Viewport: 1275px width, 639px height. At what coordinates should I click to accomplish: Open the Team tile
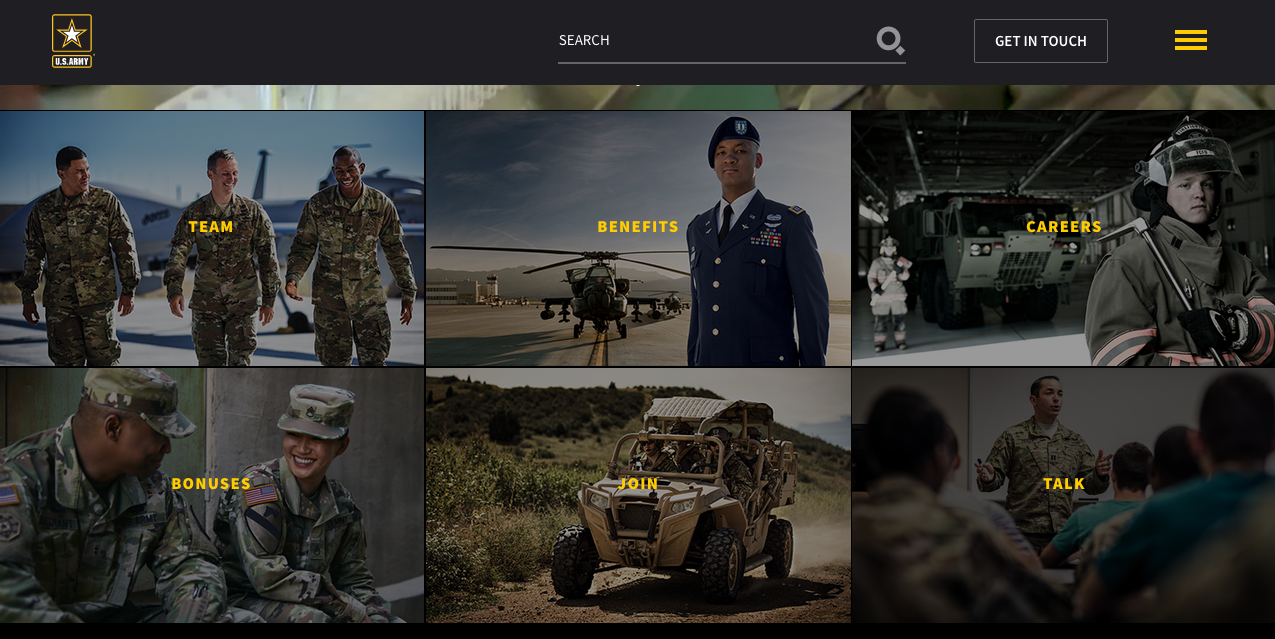212,238
